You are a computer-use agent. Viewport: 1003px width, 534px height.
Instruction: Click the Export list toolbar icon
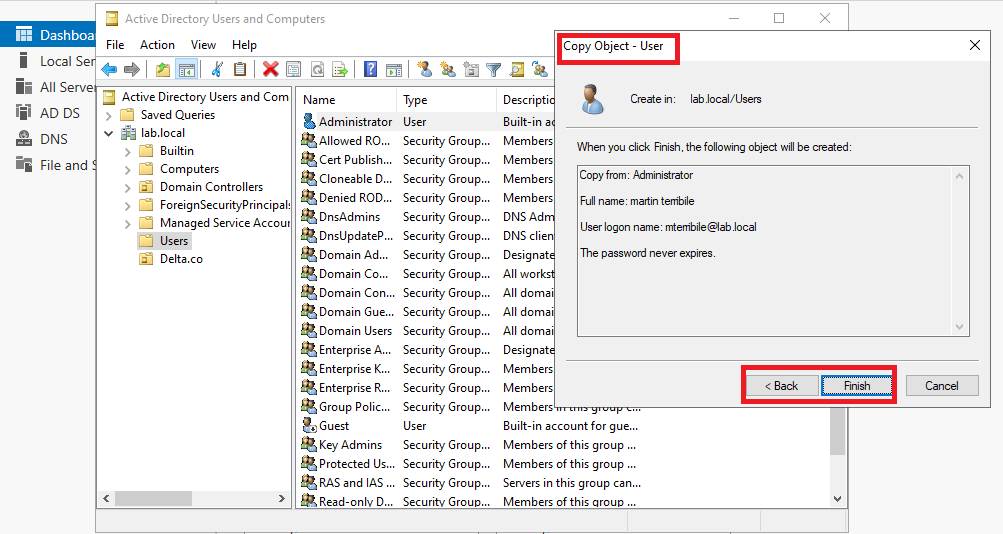(340, 69)
